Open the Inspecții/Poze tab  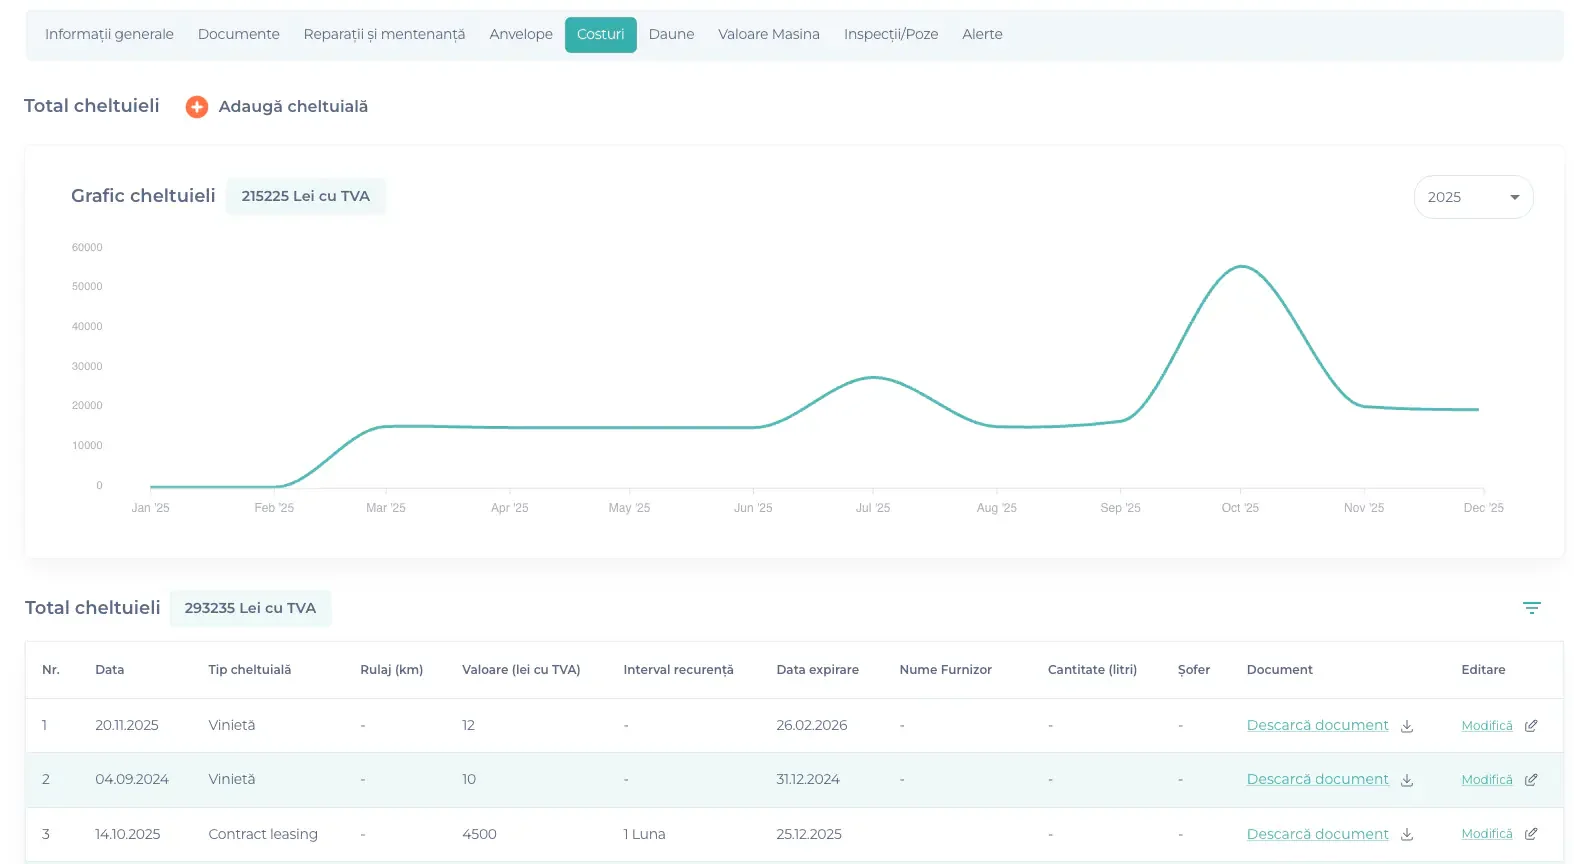click(890, 34)
